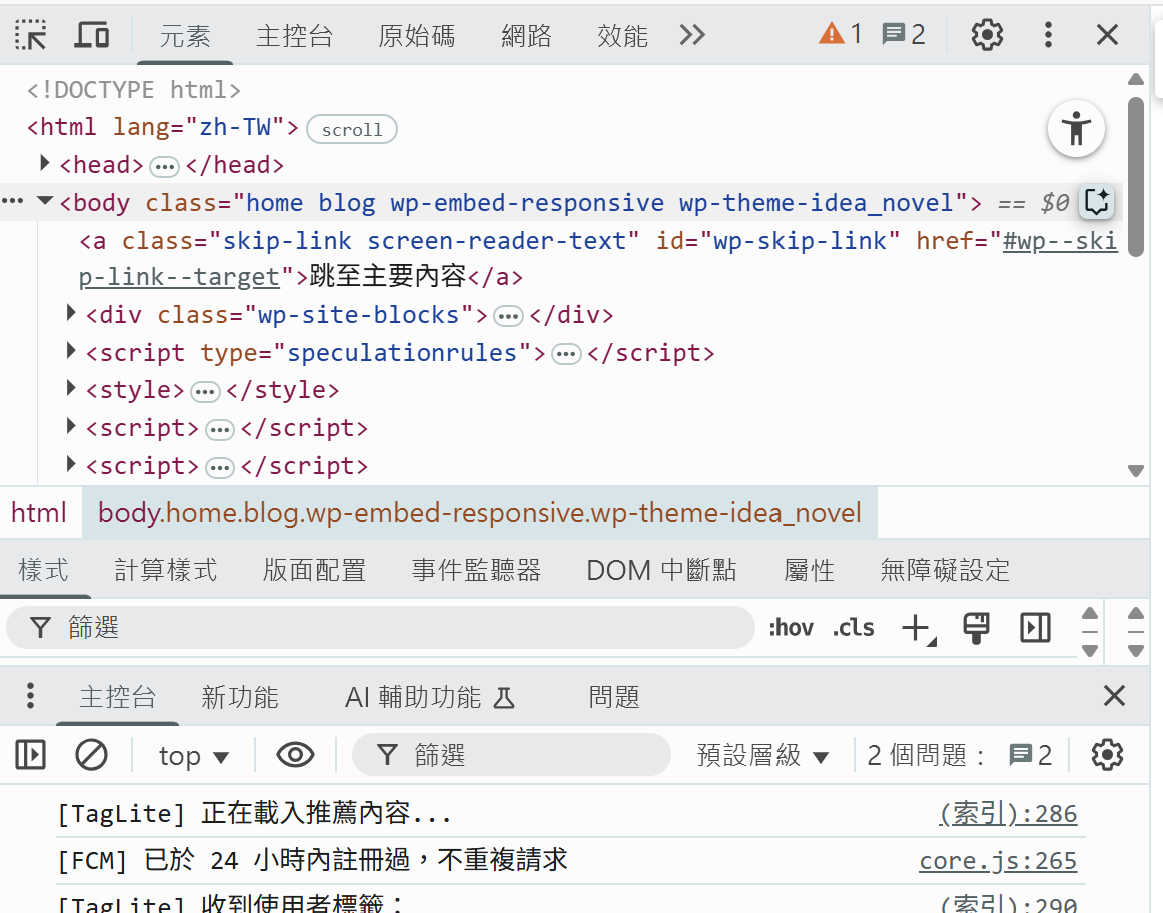Activate the inspect element picker tool
The width and height of the screenshot is (1163, 913).
31,35
